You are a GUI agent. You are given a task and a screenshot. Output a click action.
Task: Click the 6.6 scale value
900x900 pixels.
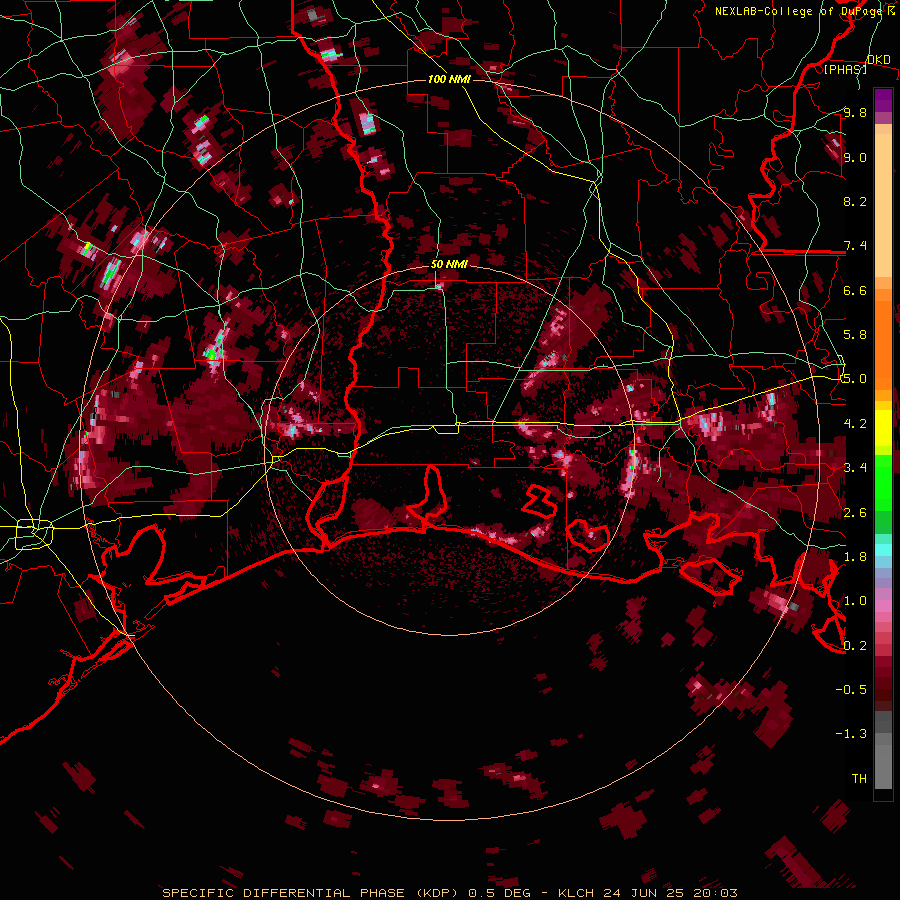point(855,290)
